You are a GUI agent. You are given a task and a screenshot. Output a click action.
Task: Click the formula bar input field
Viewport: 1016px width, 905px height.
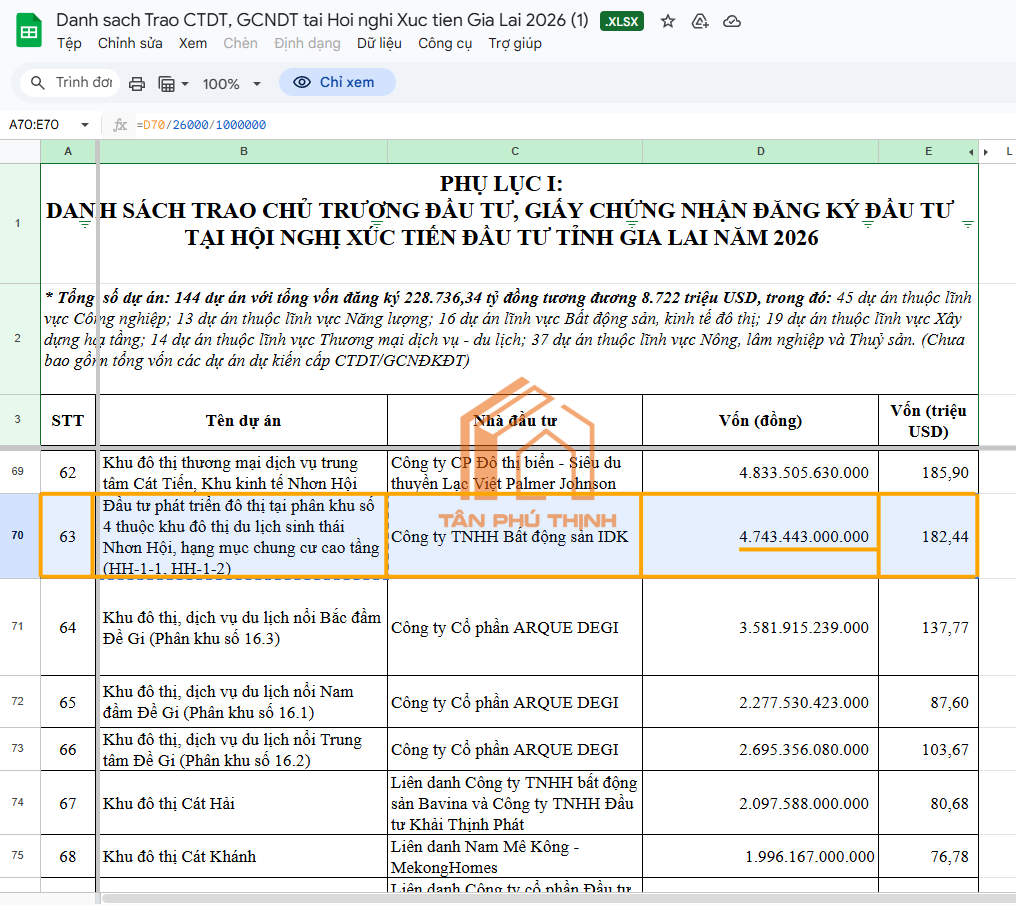coord(570,124)
